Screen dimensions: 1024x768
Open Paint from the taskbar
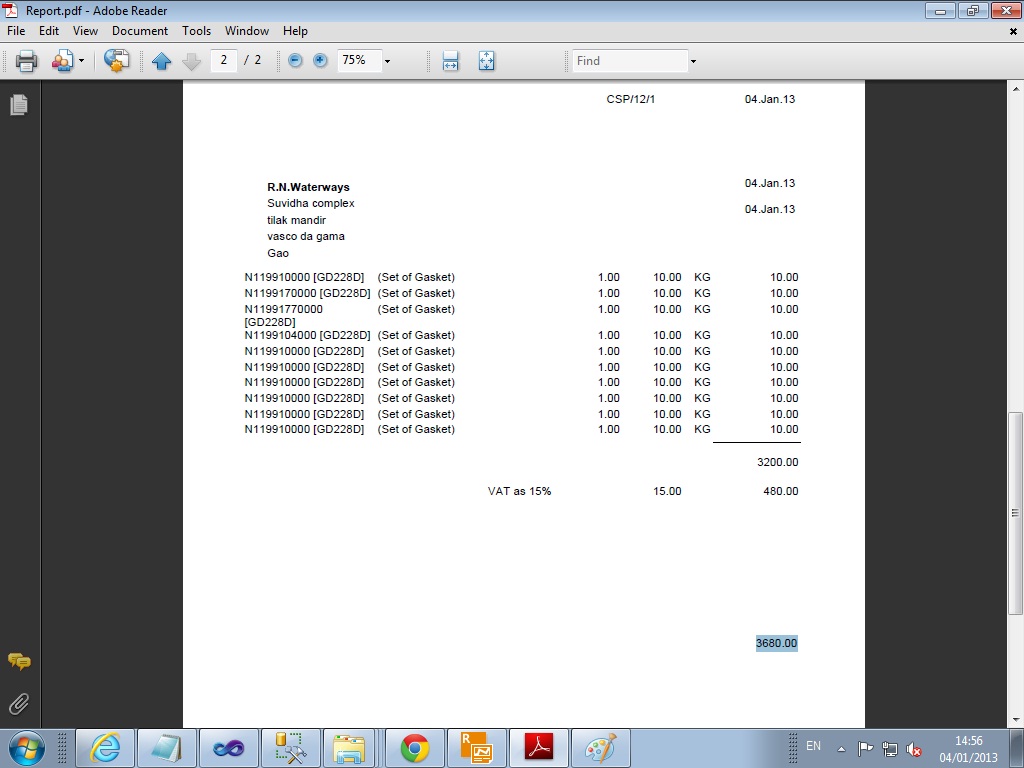601,748
